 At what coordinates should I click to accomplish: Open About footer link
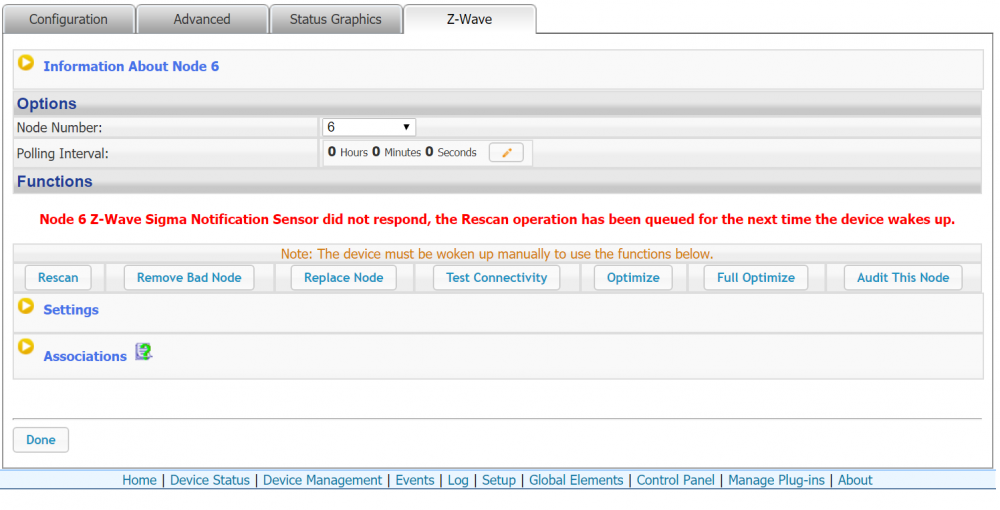[x=855, y=480]
